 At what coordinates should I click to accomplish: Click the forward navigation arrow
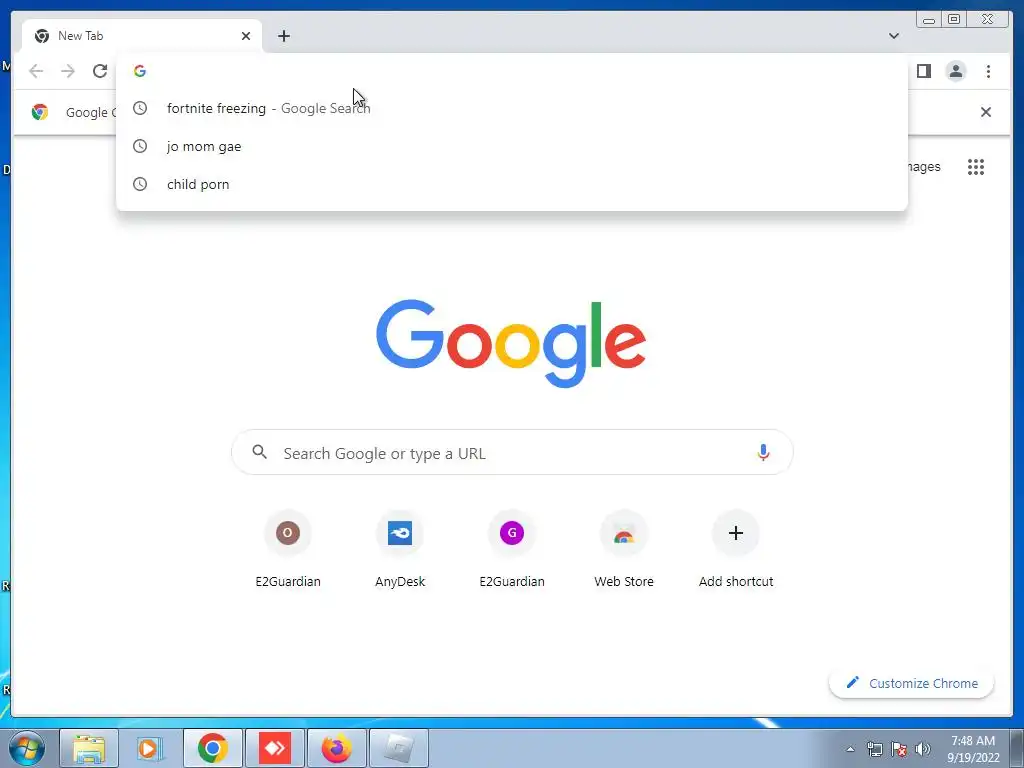[68, 71]
